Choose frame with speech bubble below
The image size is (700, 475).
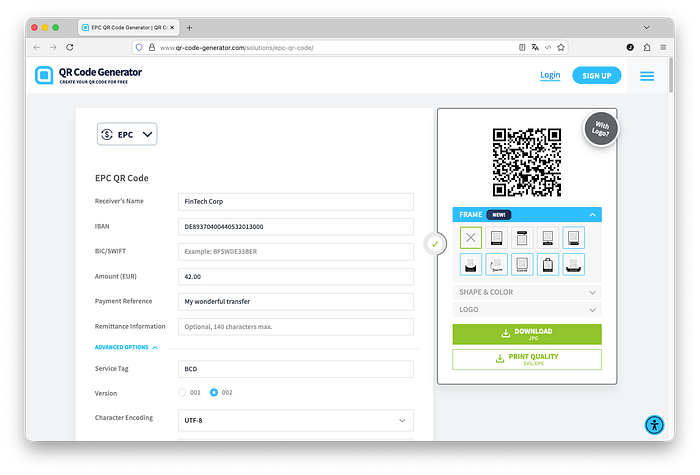[548, 238]
